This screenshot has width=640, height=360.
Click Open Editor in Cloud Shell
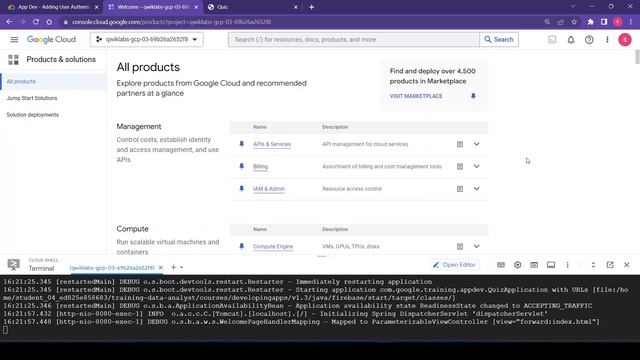[454, 265]
